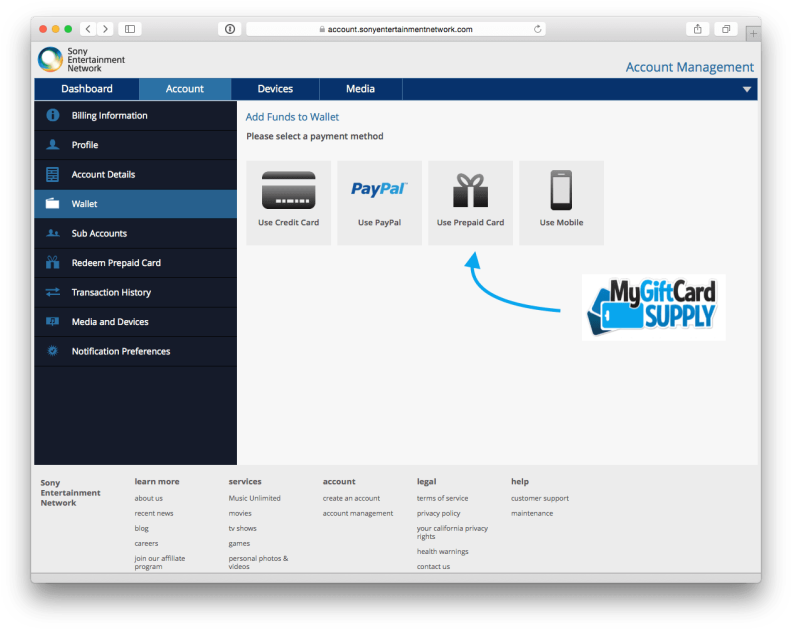This screenshot has height=629, width=791.
Task: Switch to the Media tab
Action: [360, 89]
